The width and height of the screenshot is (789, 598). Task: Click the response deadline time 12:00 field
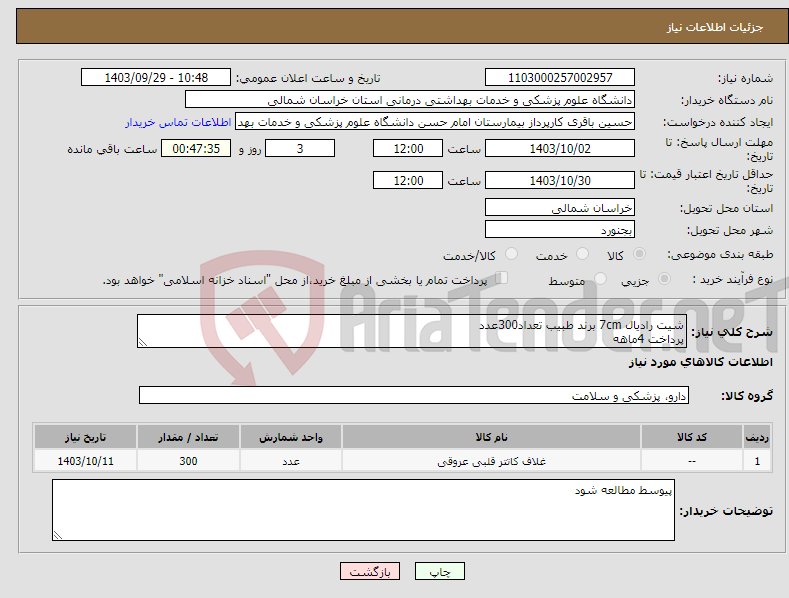tap(408, 148)
